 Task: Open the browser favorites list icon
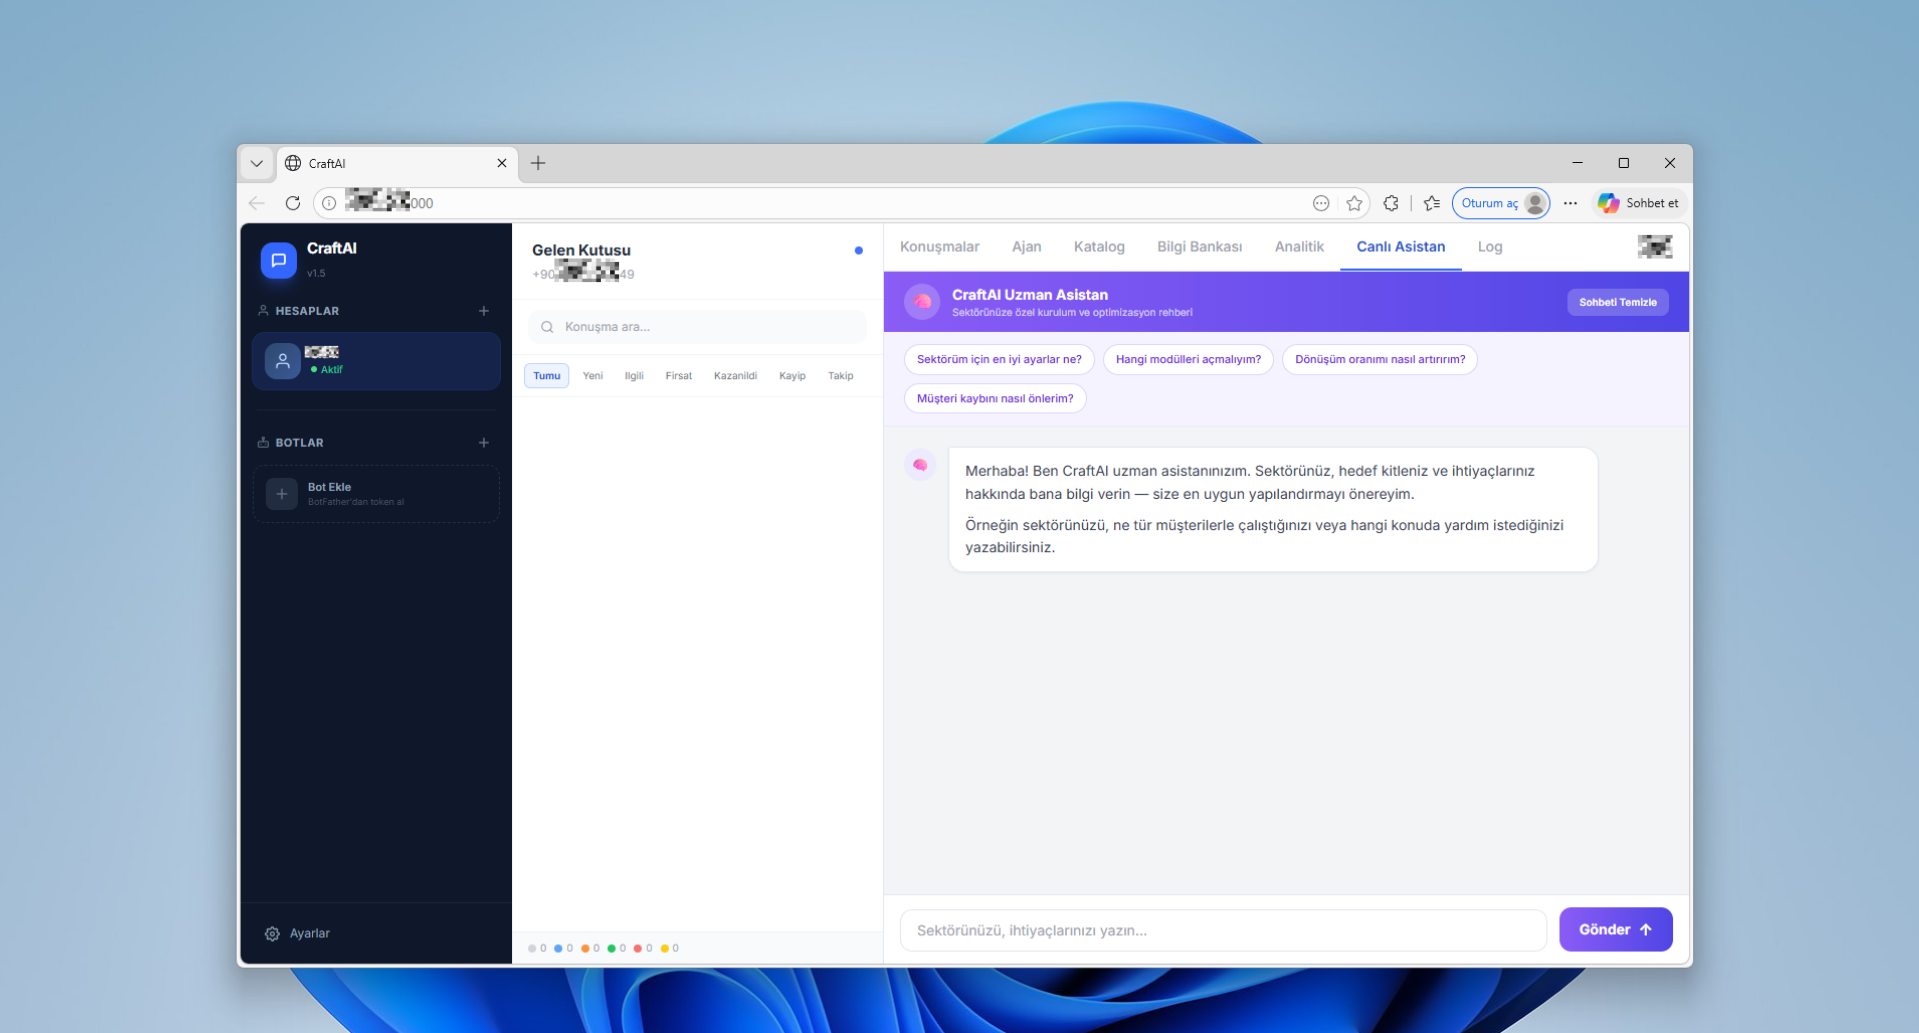[x=1431, y=203]
